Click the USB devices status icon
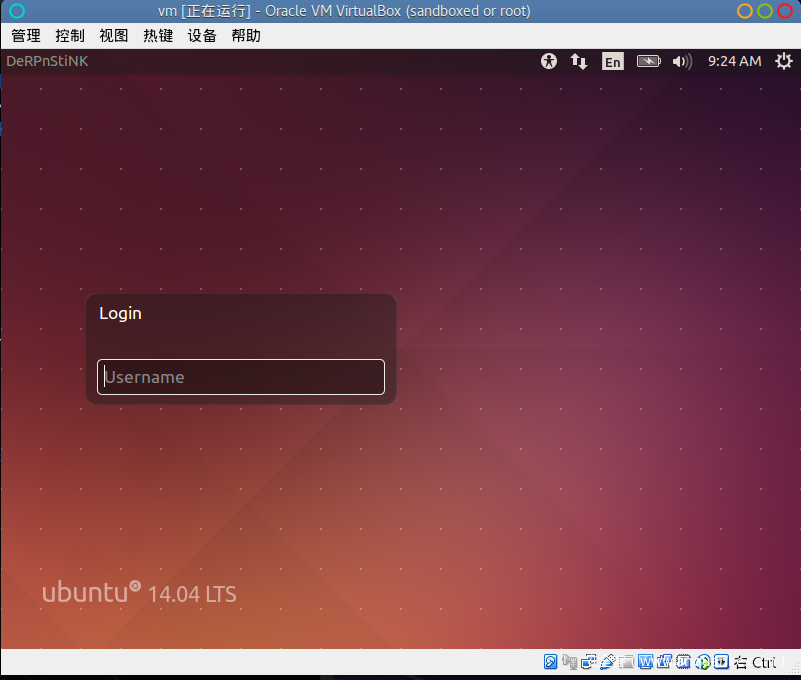Screen dimensions: 801x680 click(607, 662)
